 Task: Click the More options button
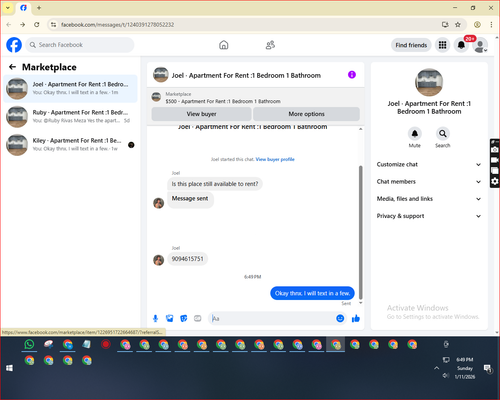pyautogui.click(x=306, y=114)
